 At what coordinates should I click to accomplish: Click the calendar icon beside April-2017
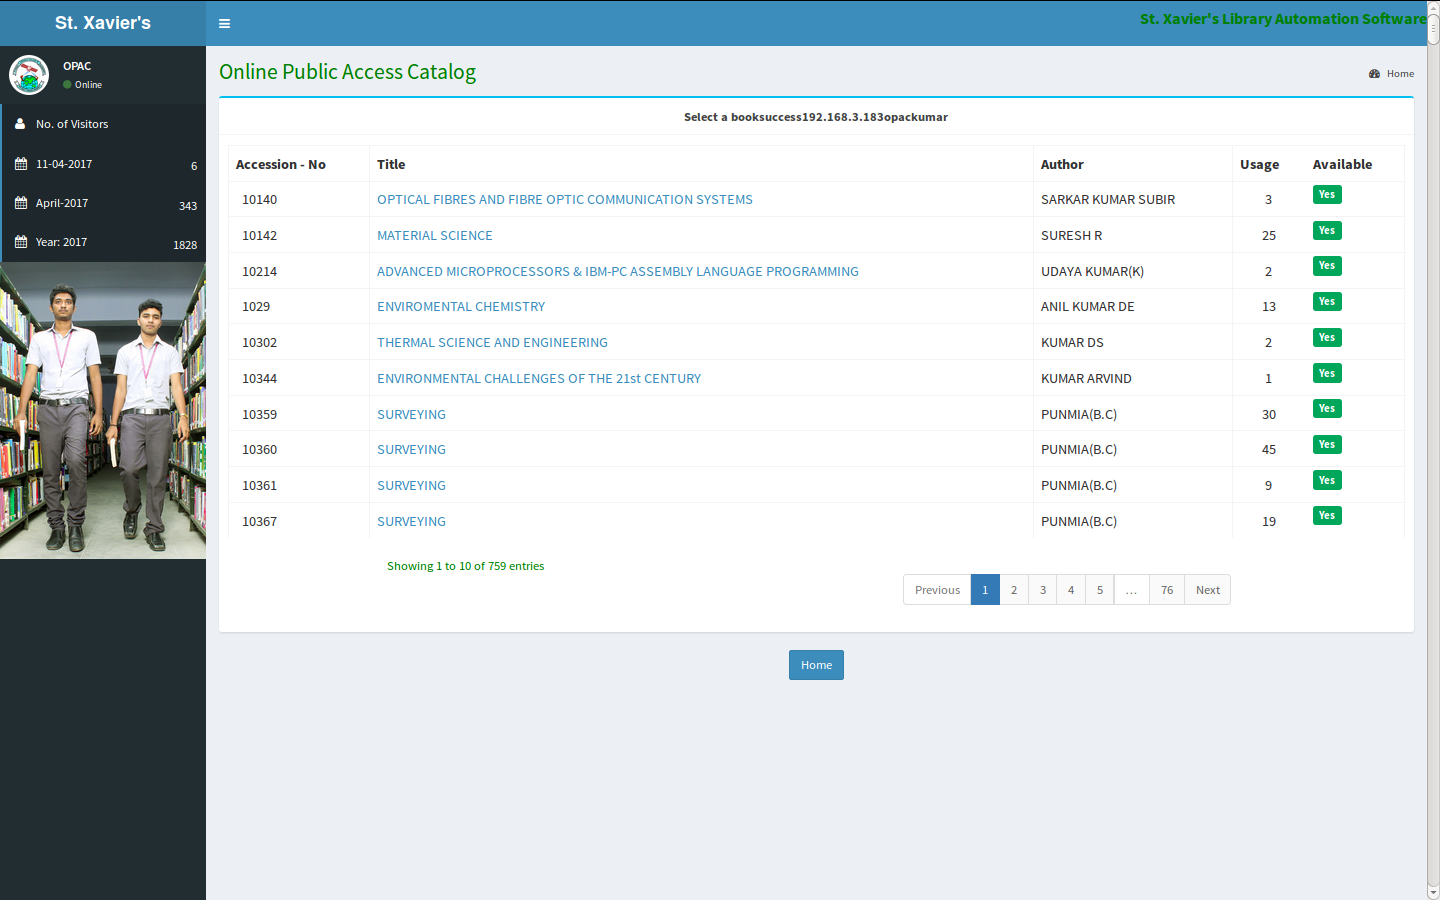pyautogui.click(x=21, y=202)
